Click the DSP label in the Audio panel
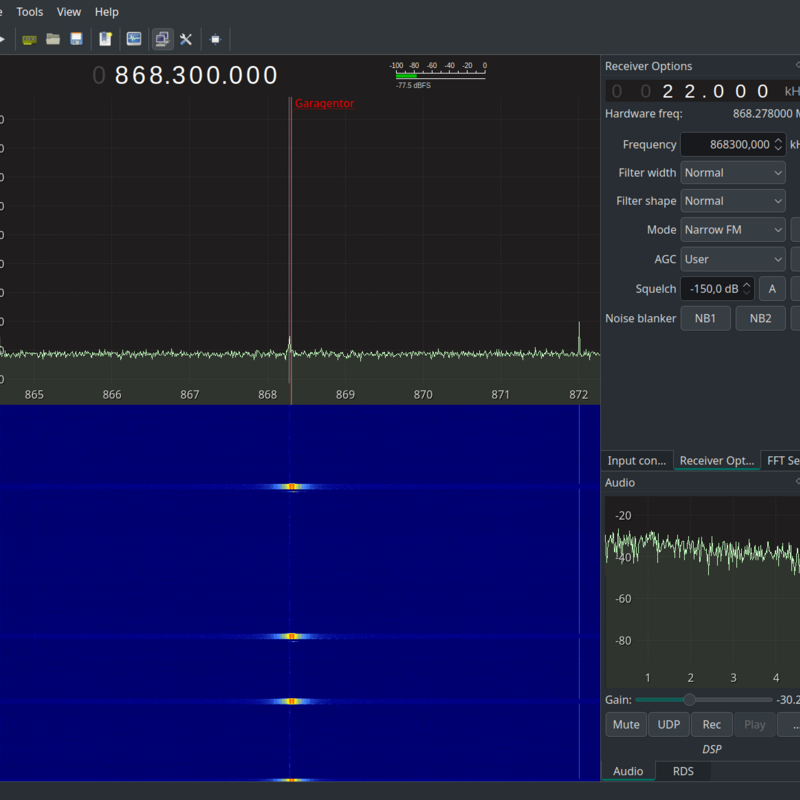Image resolution: width=800 pixels, height=800 pixels. click(x=712, y=749)
